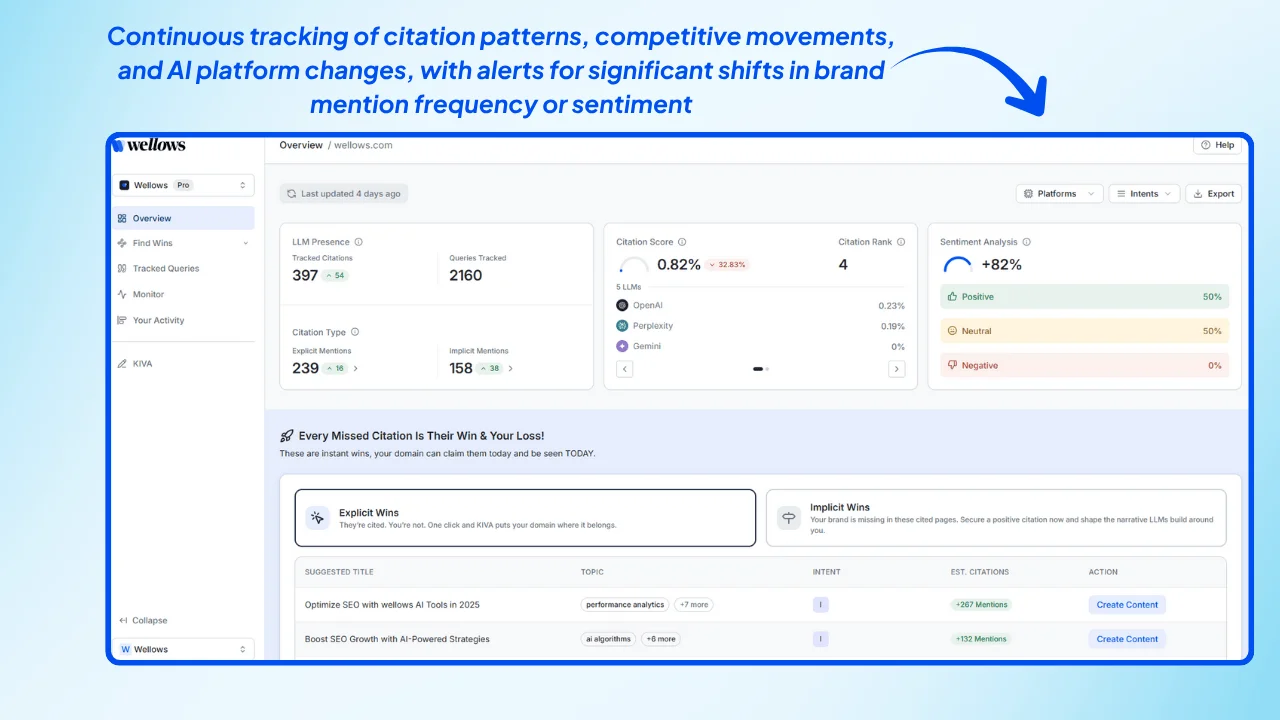This screenshot has width=1280, height=720.
Task: Click the Tracked Queries icon
Action: pyautogui.click(x=122, y=268)
